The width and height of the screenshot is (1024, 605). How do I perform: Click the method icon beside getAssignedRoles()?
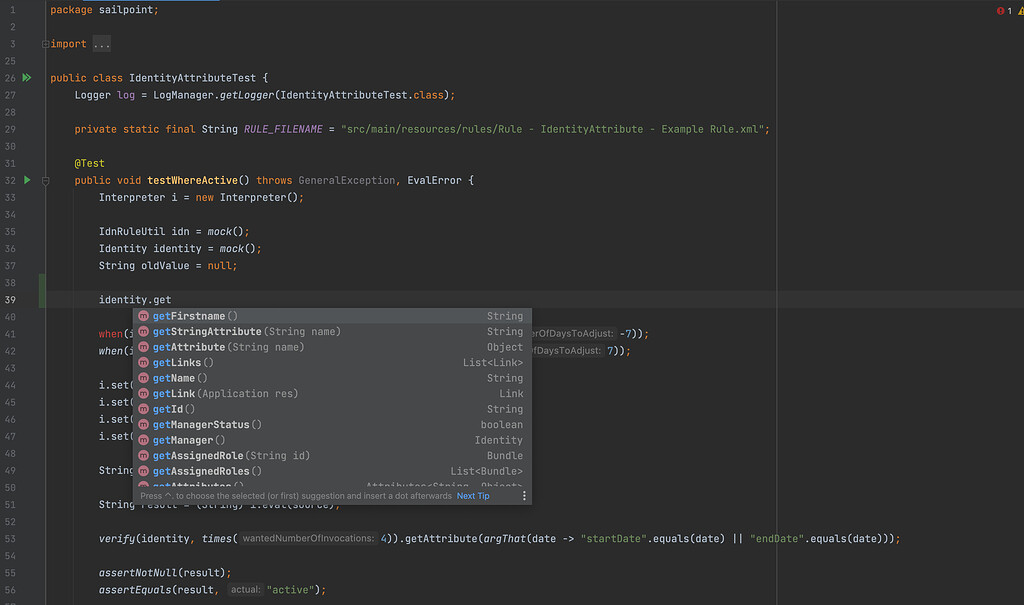point(145,471)
